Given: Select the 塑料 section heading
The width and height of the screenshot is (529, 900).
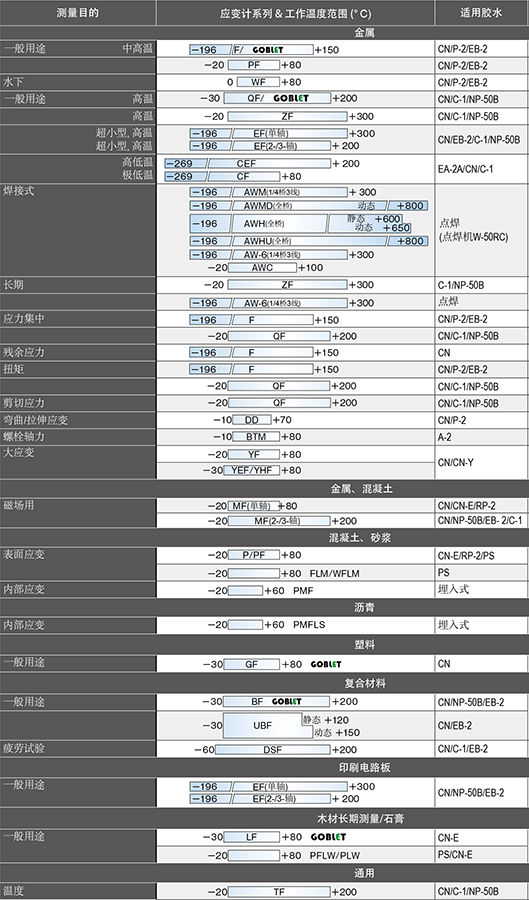Looking at the screenshot, I should click(x=364, y=645).
